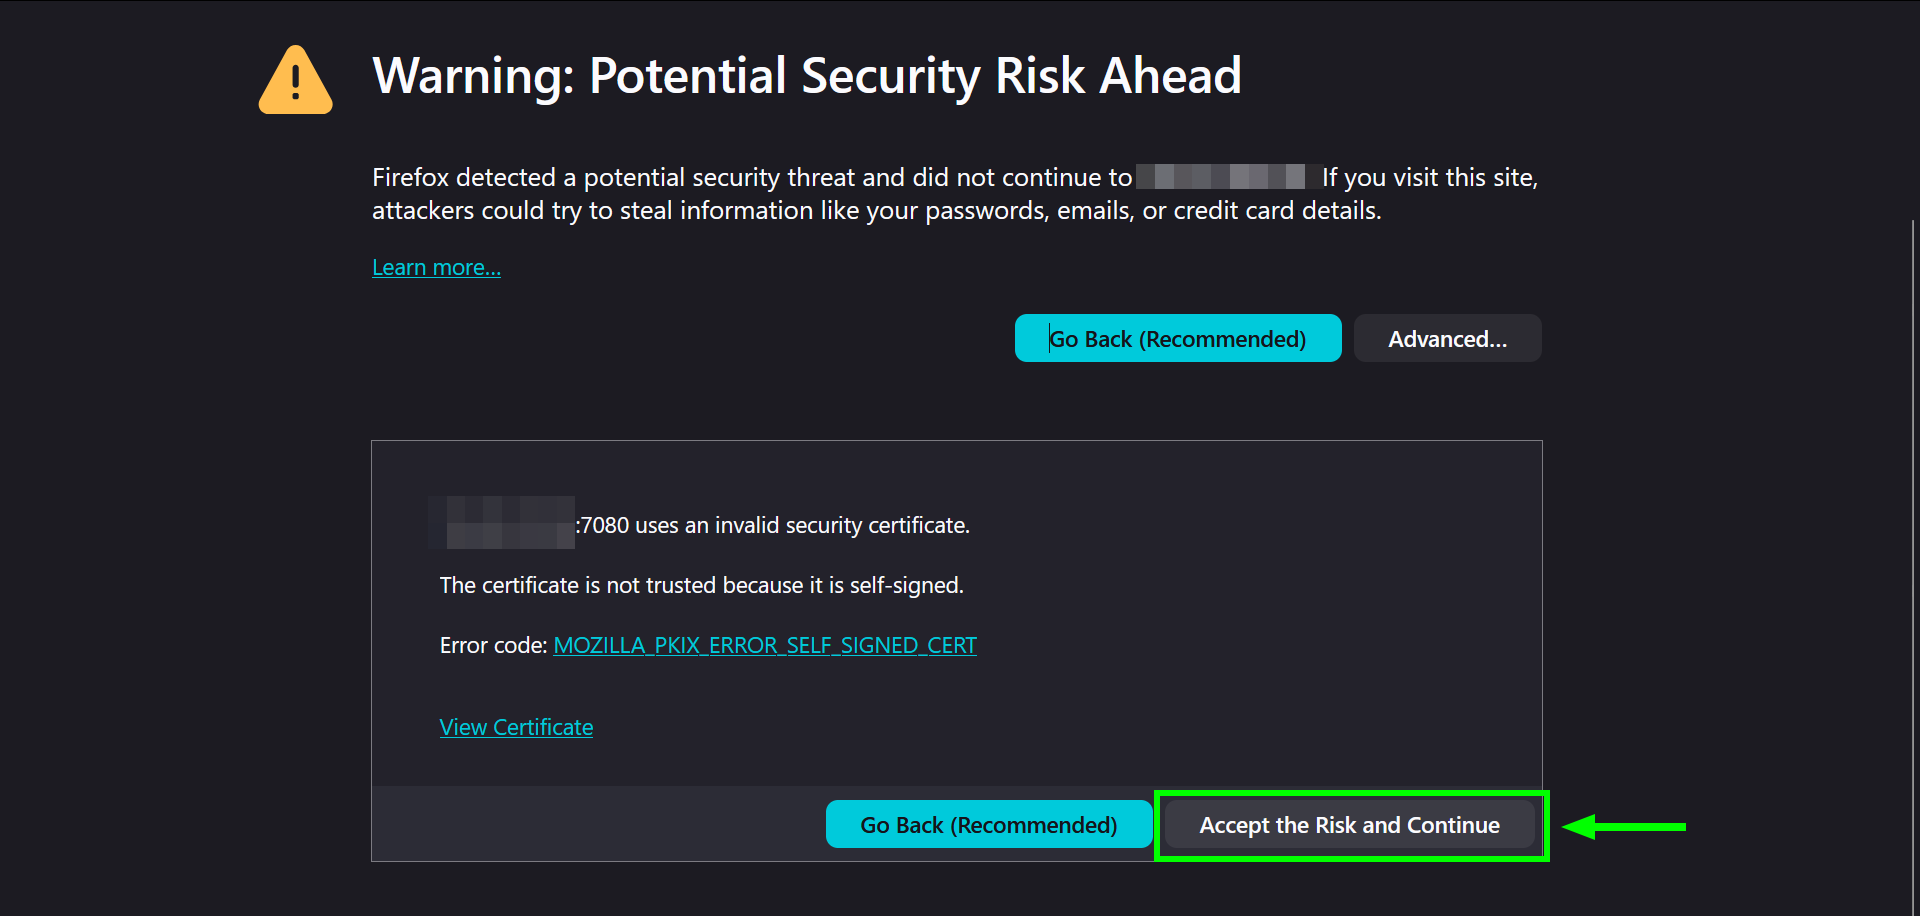Click the self-signed certificate explanation text
The width and height of the screenshot is (1920, 916).
(701, 585)
